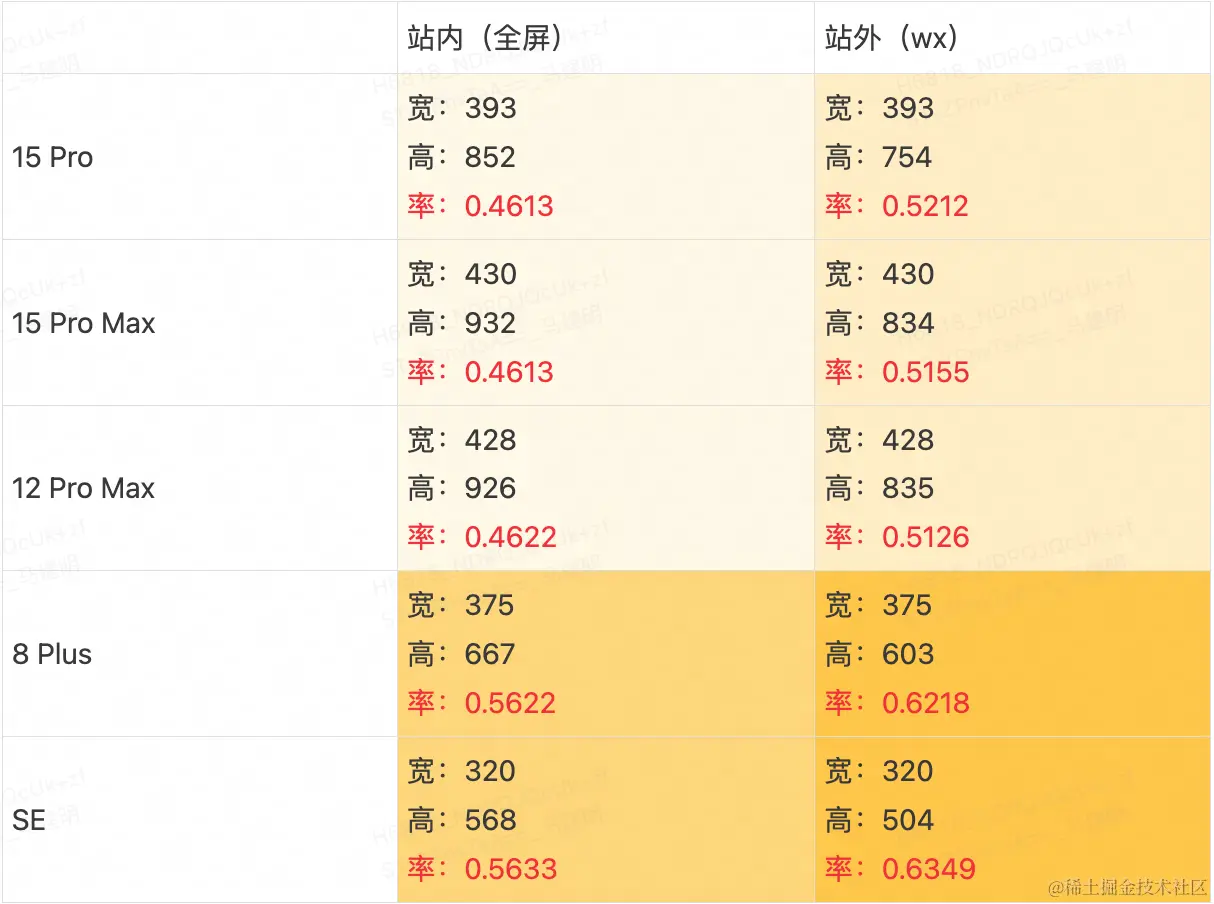Click the ratio value 0.5212
This screenshot has width=1214, height=904.
click(926, 206)
